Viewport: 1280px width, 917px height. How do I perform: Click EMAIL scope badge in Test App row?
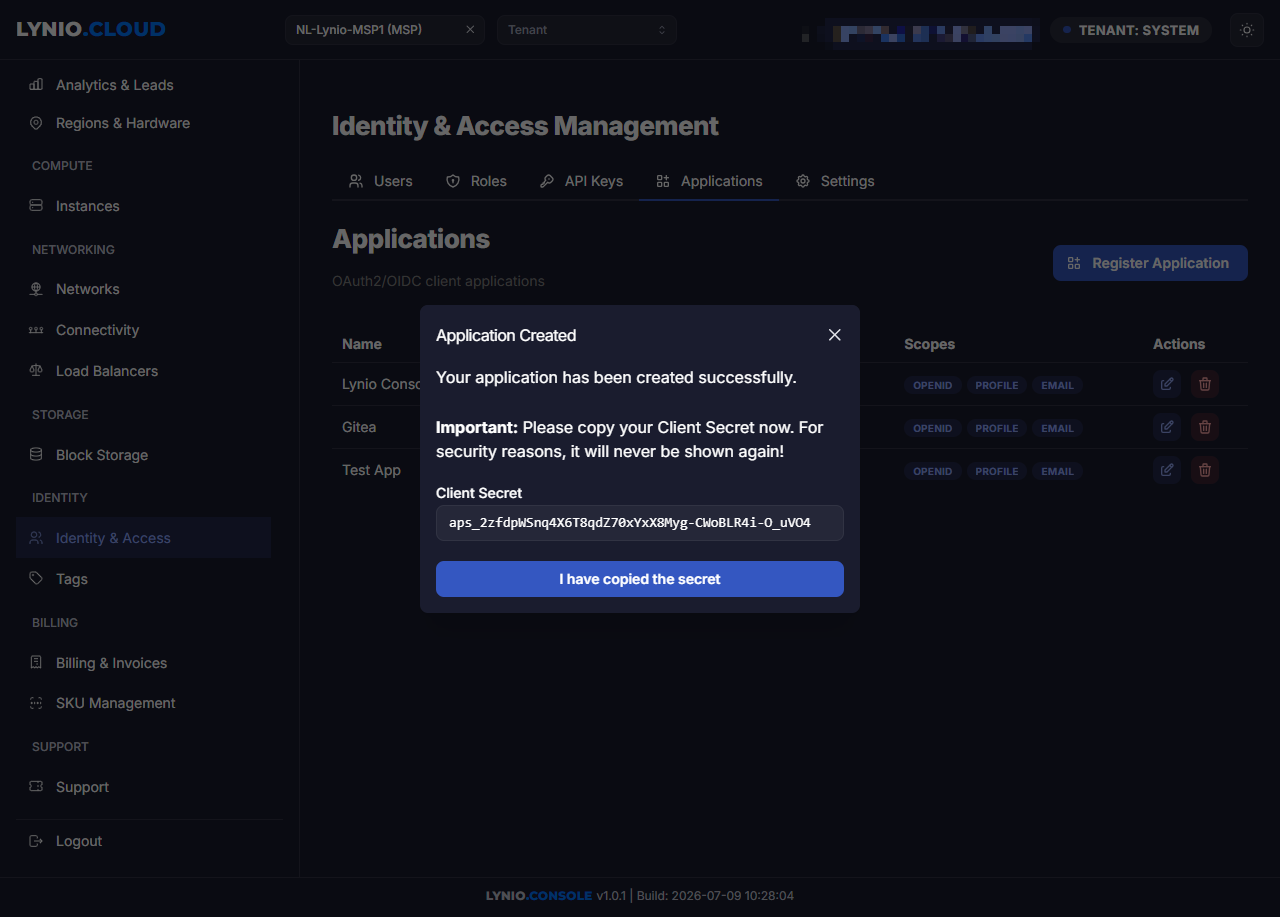click(1057, 471)
